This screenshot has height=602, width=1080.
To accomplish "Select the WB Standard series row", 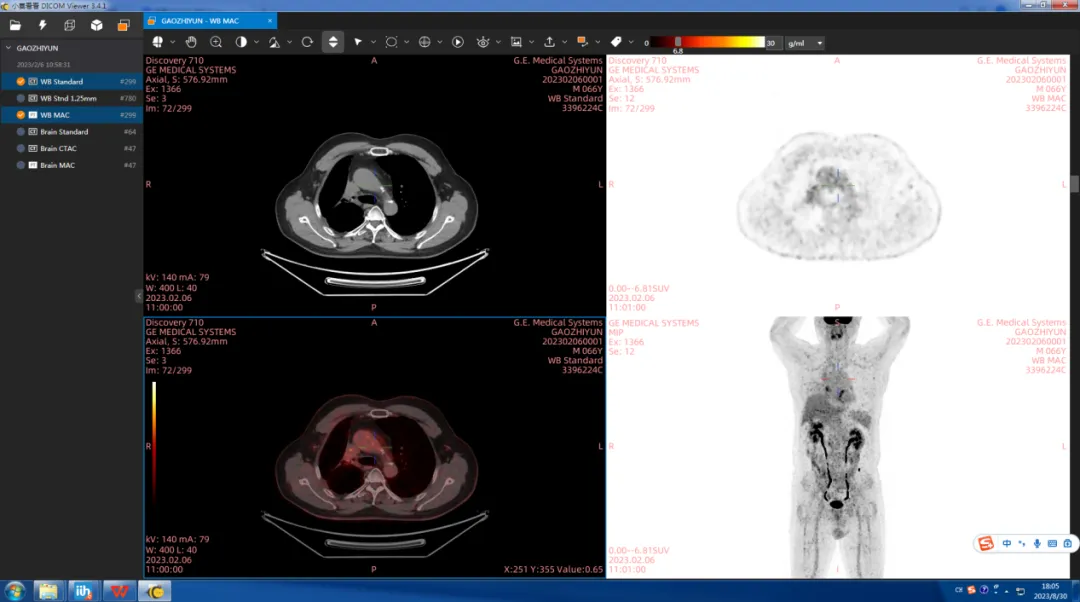I will (72, 81).
